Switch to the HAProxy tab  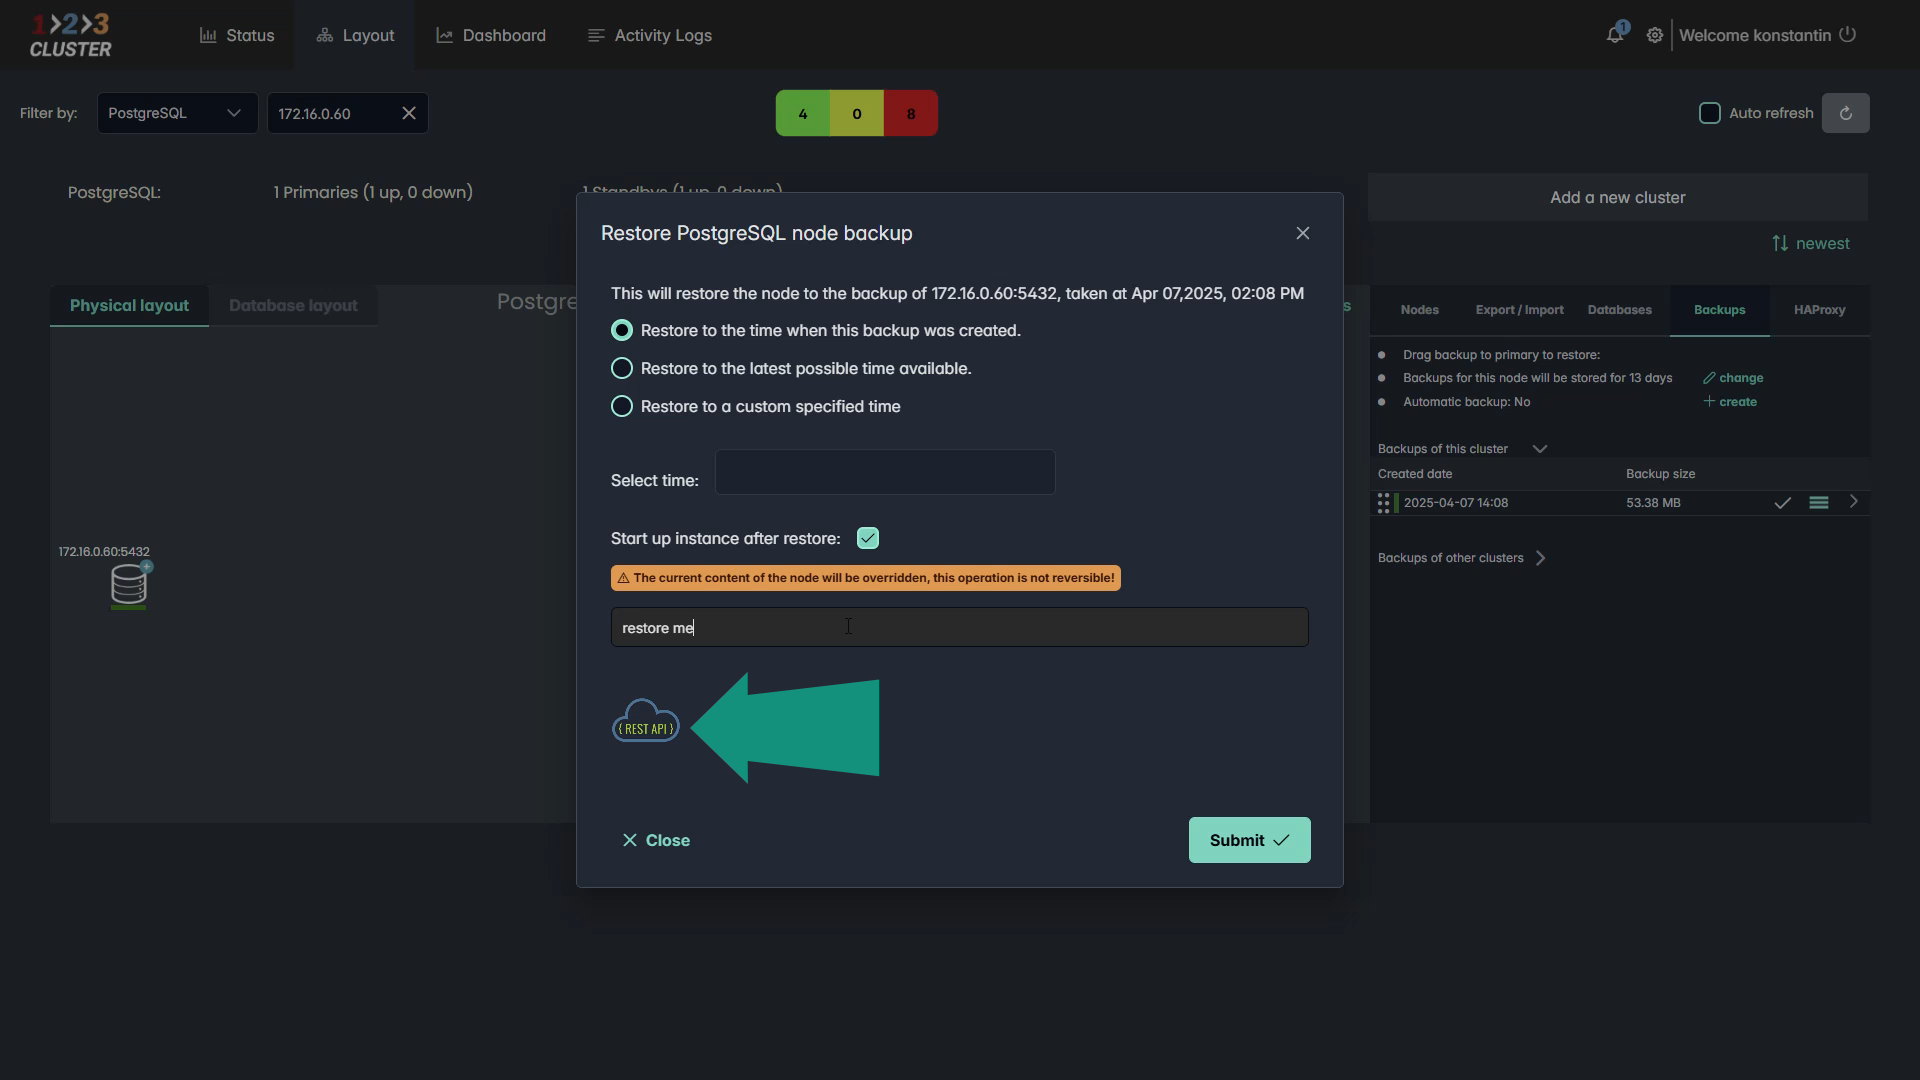1818,310
